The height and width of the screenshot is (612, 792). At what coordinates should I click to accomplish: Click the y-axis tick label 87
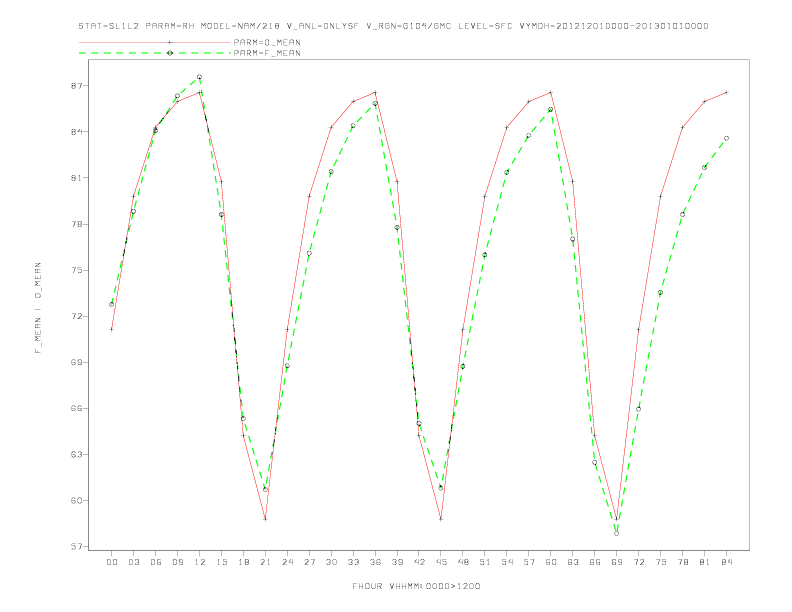point(76,86)
